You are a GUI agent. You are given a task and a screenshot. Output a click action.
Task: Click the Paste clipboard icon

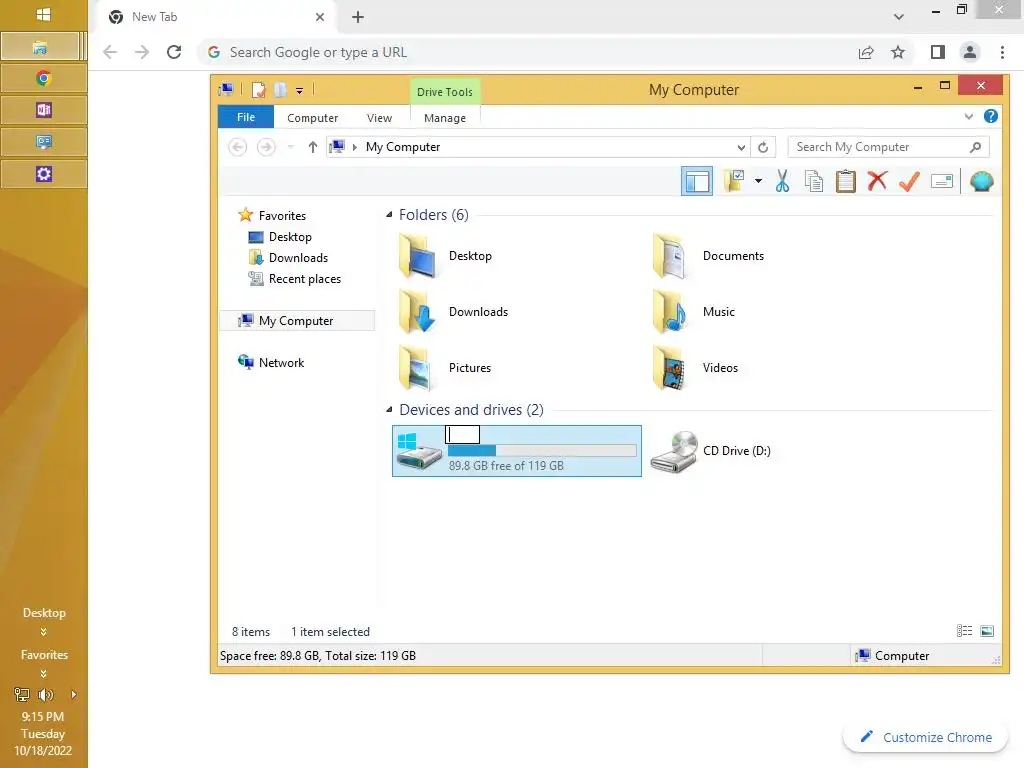tap(846, 181)
